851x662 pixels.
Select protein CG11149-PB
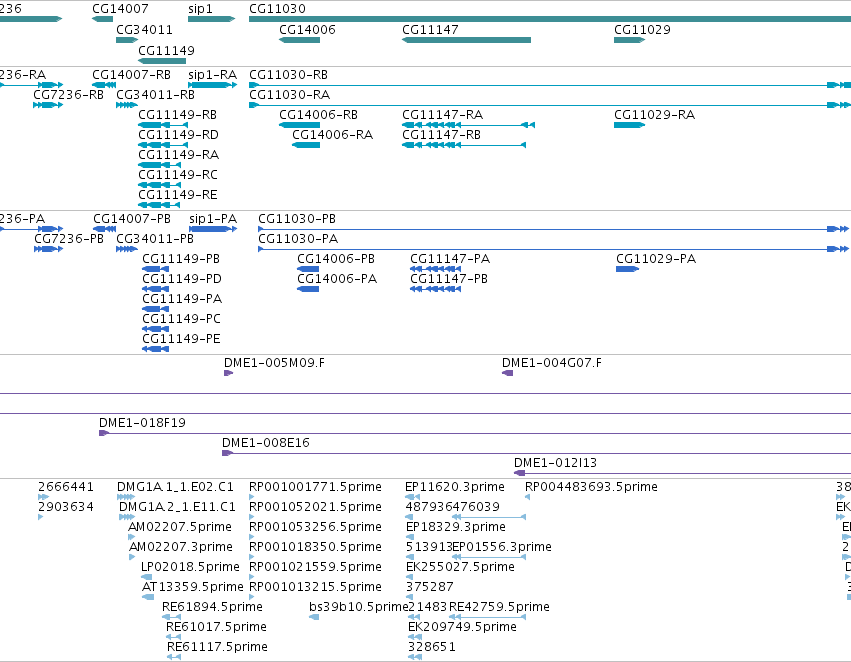(x=181, y=259)
